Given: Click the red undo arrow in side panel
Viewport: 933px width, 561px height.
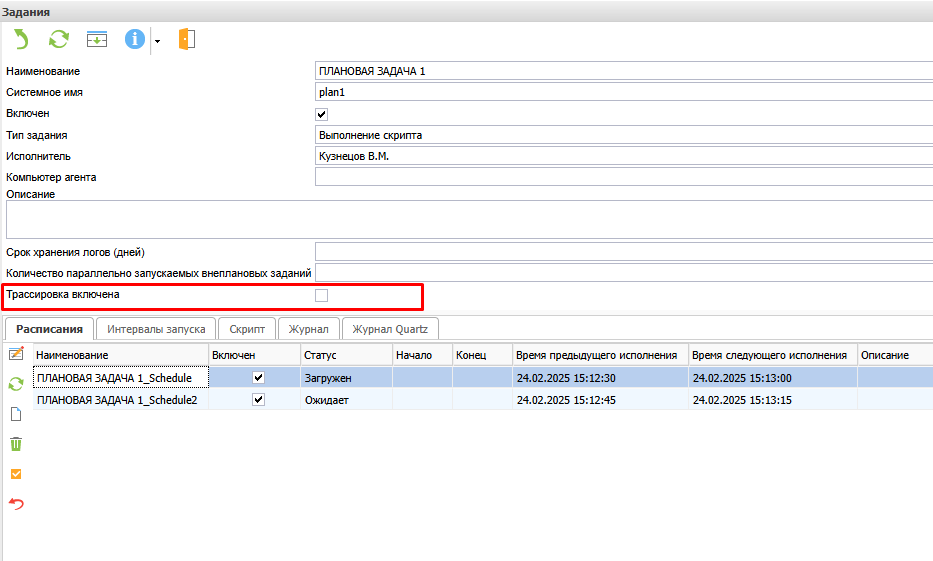Looking at the screenshot, I should point(16,503).
